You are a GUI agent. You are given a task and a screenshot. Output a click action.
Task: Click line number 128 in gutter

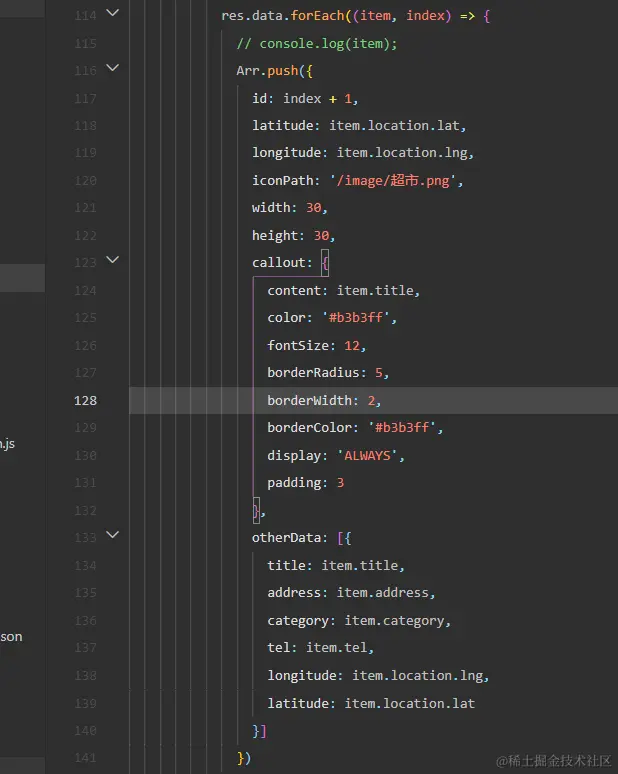pyautogui.click(x=85, y=400)
